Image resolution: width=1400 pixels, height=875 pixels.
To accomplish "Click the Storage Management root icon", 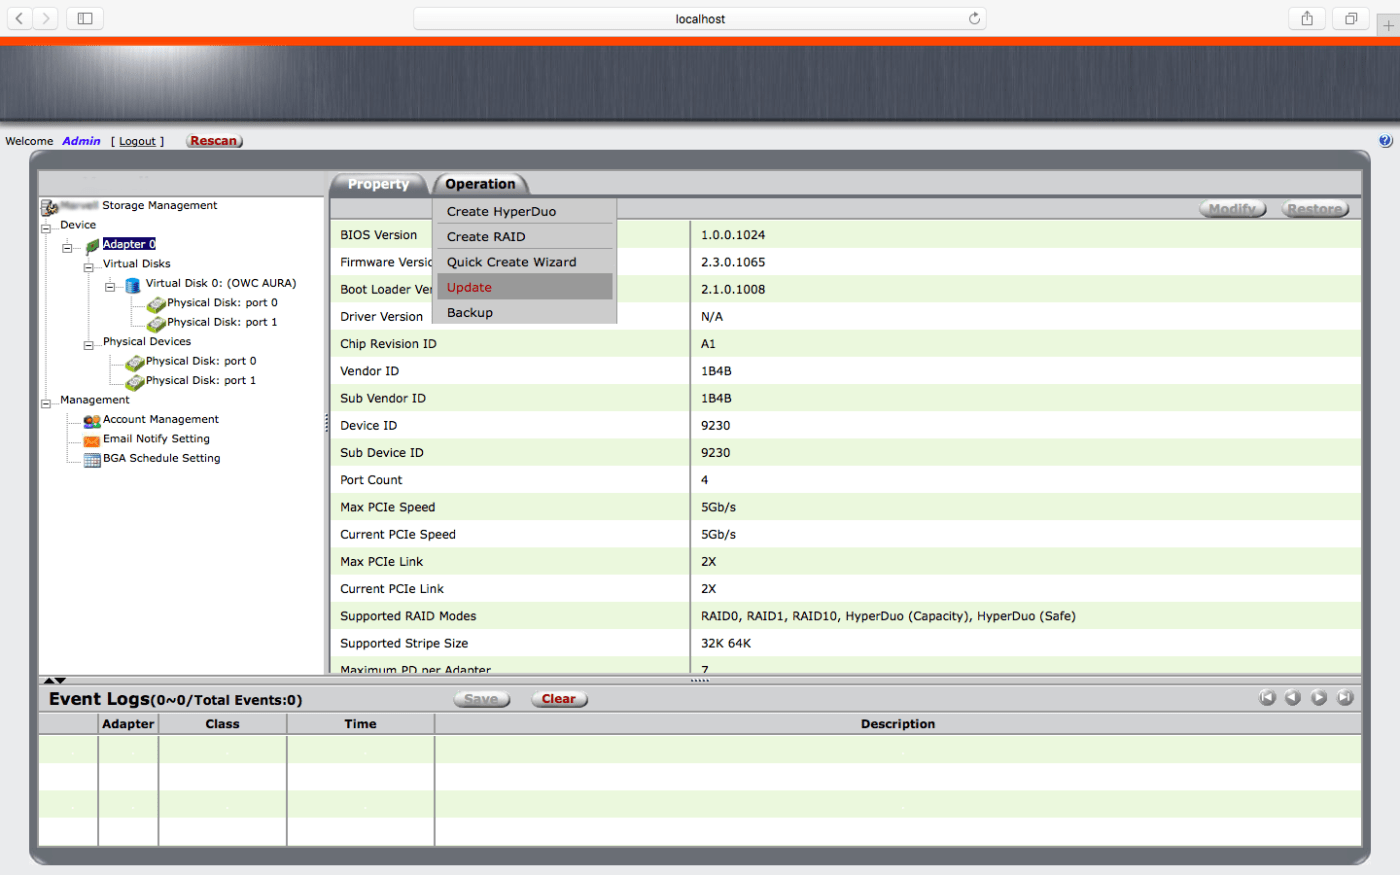I will point(49,207).
